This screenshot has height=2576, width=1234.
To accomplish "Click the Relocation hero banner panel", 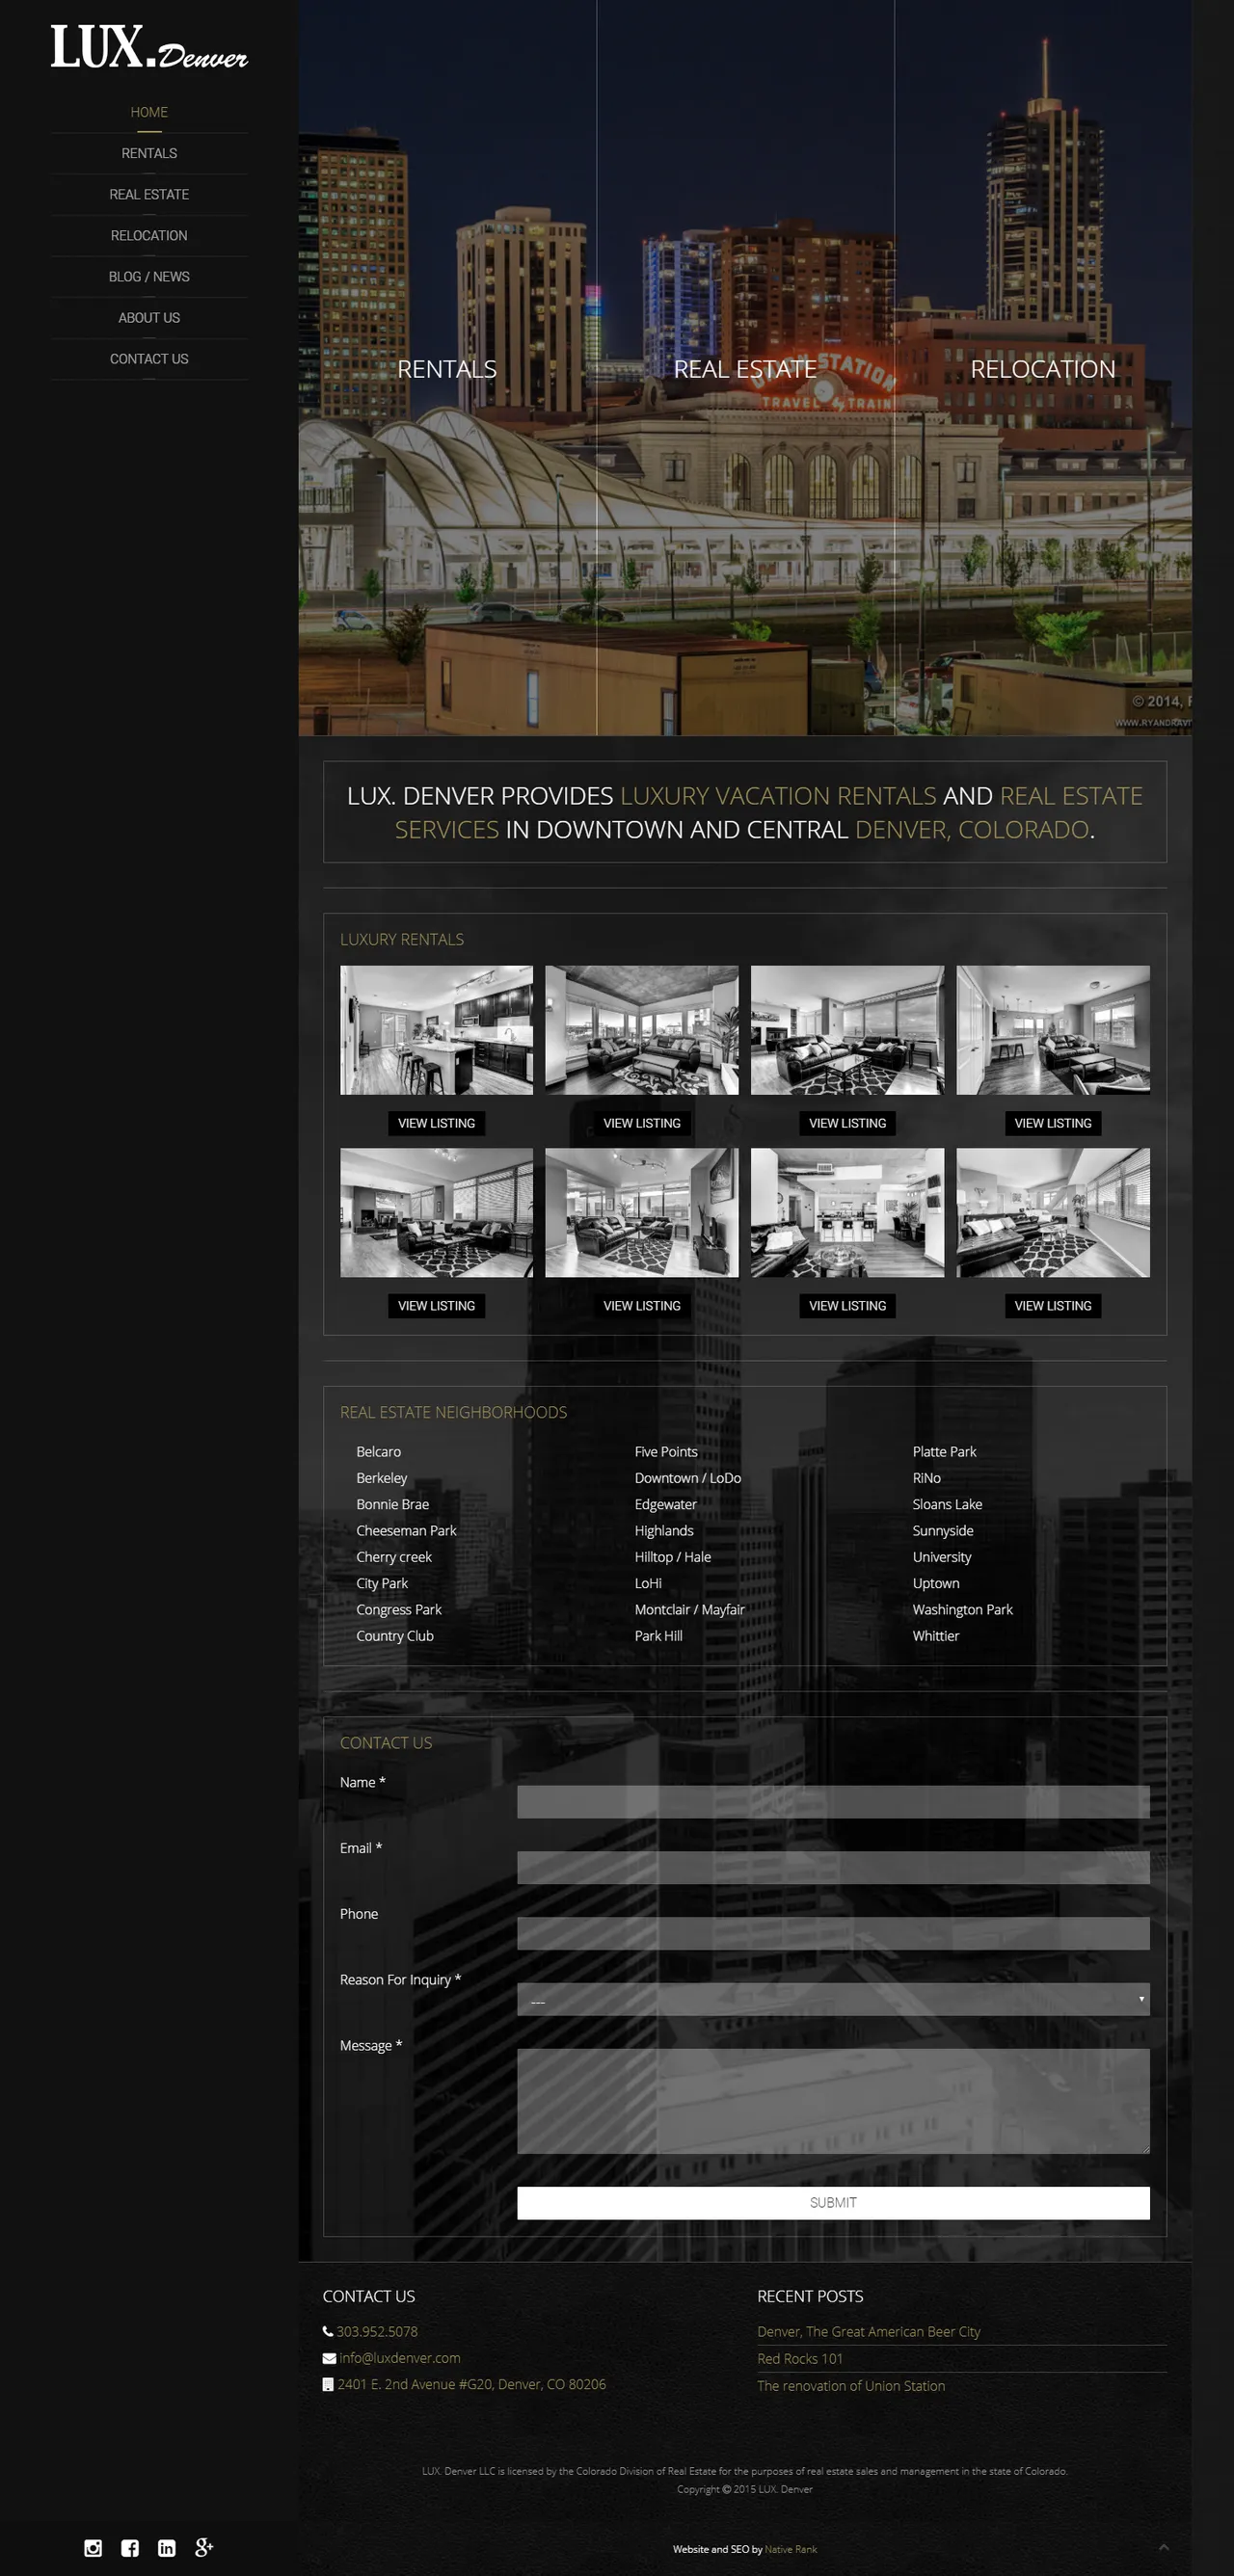I will pos(1042,369).
